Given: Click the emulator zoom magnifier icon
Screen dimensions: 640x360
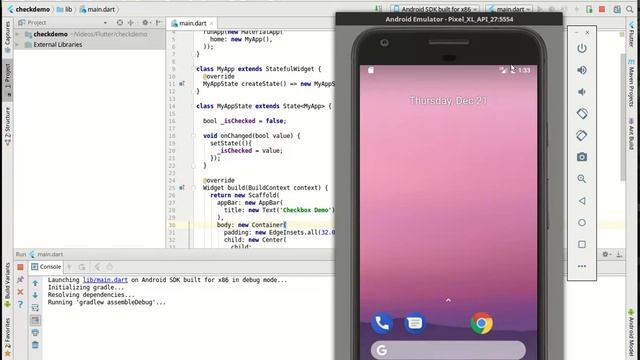Looking at the screenshot, I should [x=582, y=179].
